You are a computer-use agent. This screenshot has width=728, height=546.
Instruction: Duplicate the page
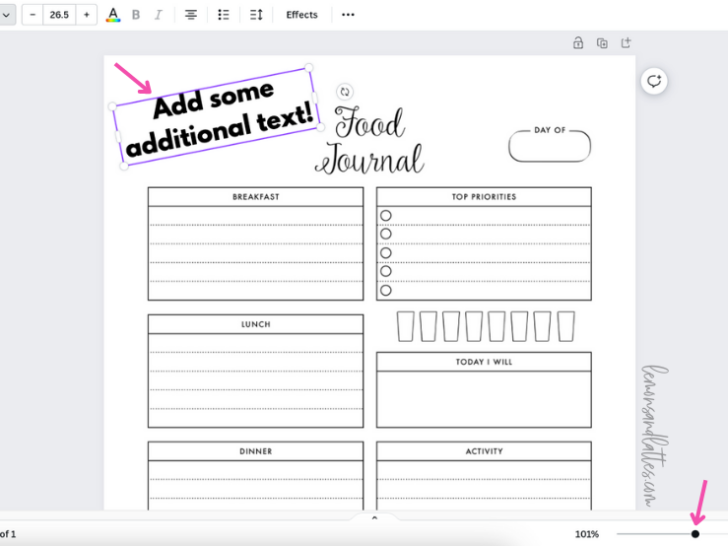pos(602,43)
